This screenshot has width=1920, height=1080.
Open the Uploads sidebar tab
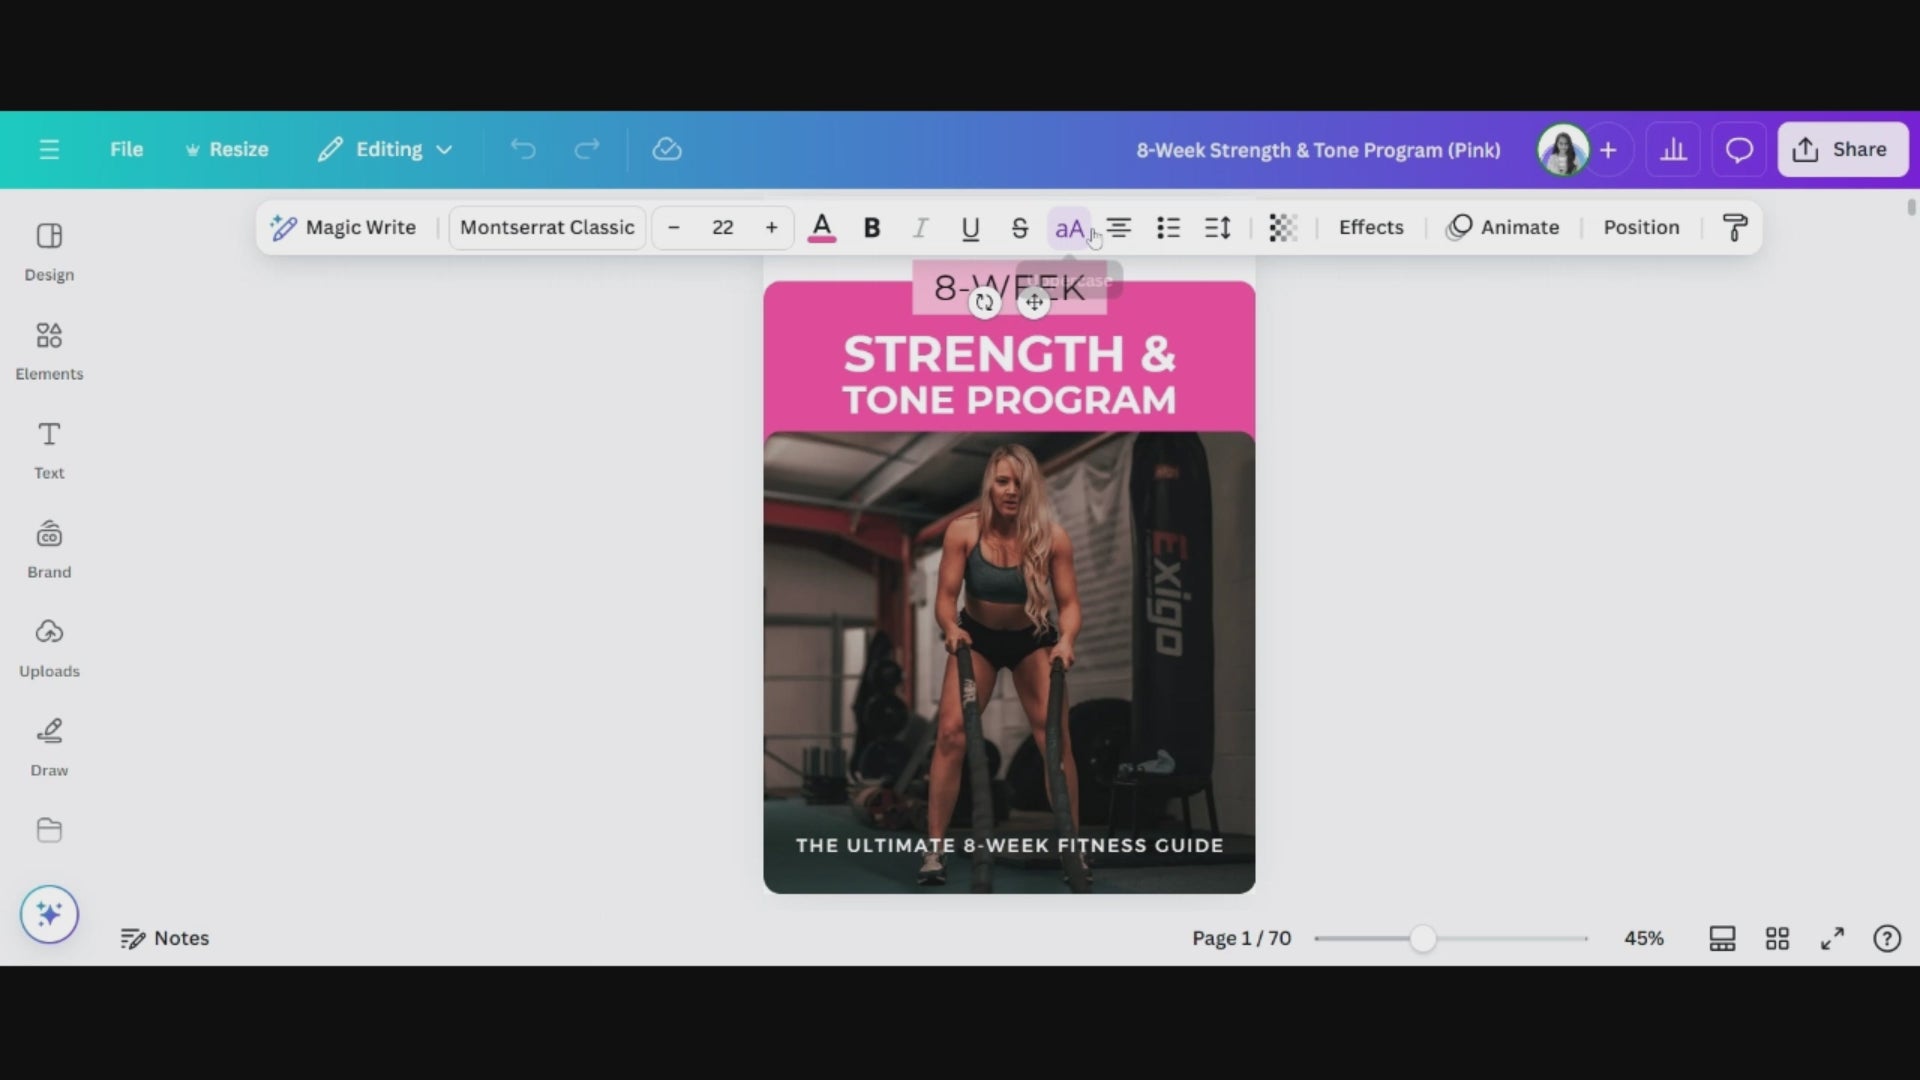pos(49,648)
